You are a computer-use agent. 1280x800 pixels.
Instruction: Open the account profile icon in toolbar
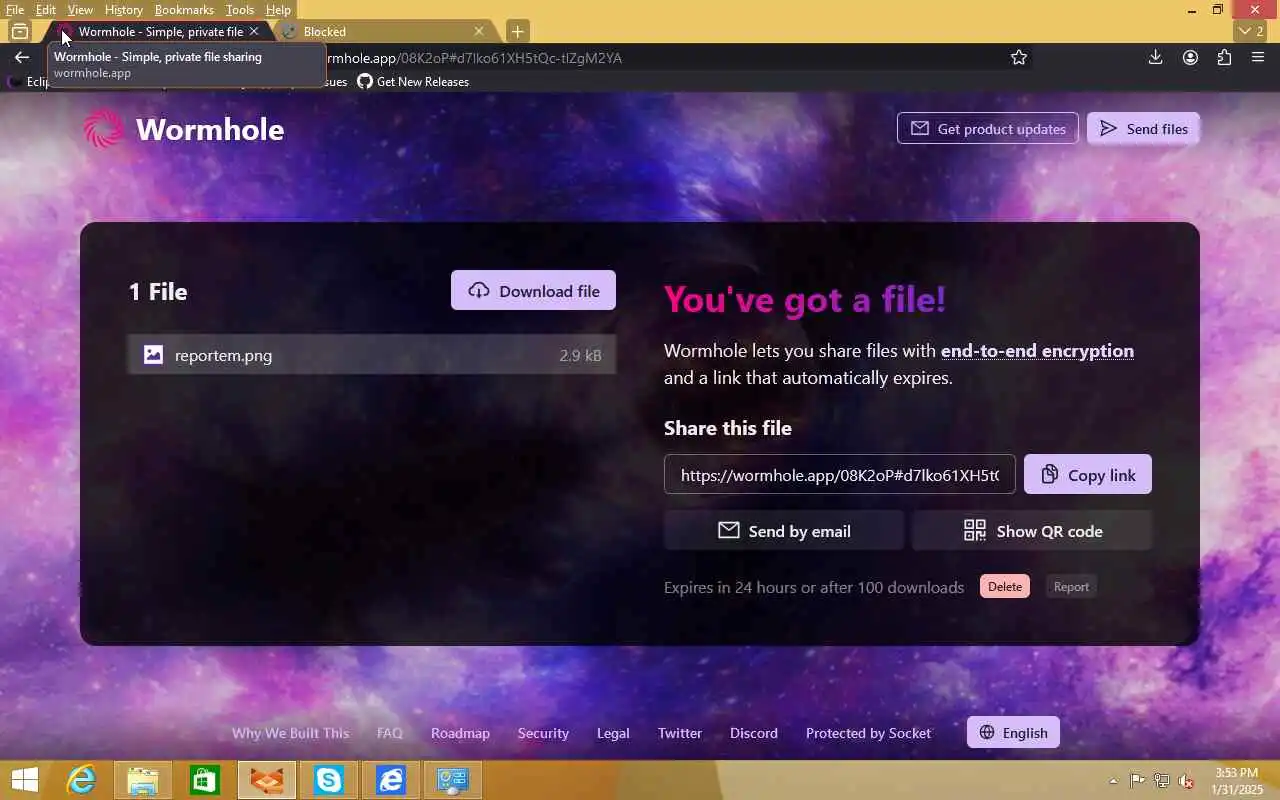pos(1190,57)
